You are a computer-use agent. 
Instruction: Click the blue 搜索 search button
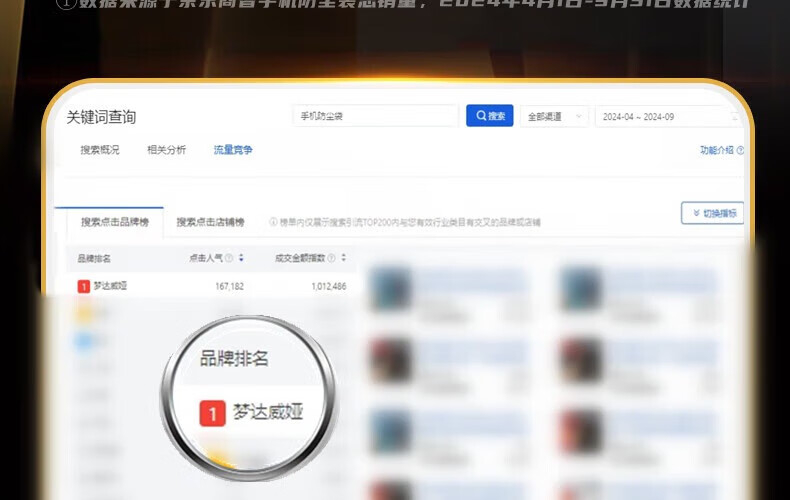click(489, 115)
